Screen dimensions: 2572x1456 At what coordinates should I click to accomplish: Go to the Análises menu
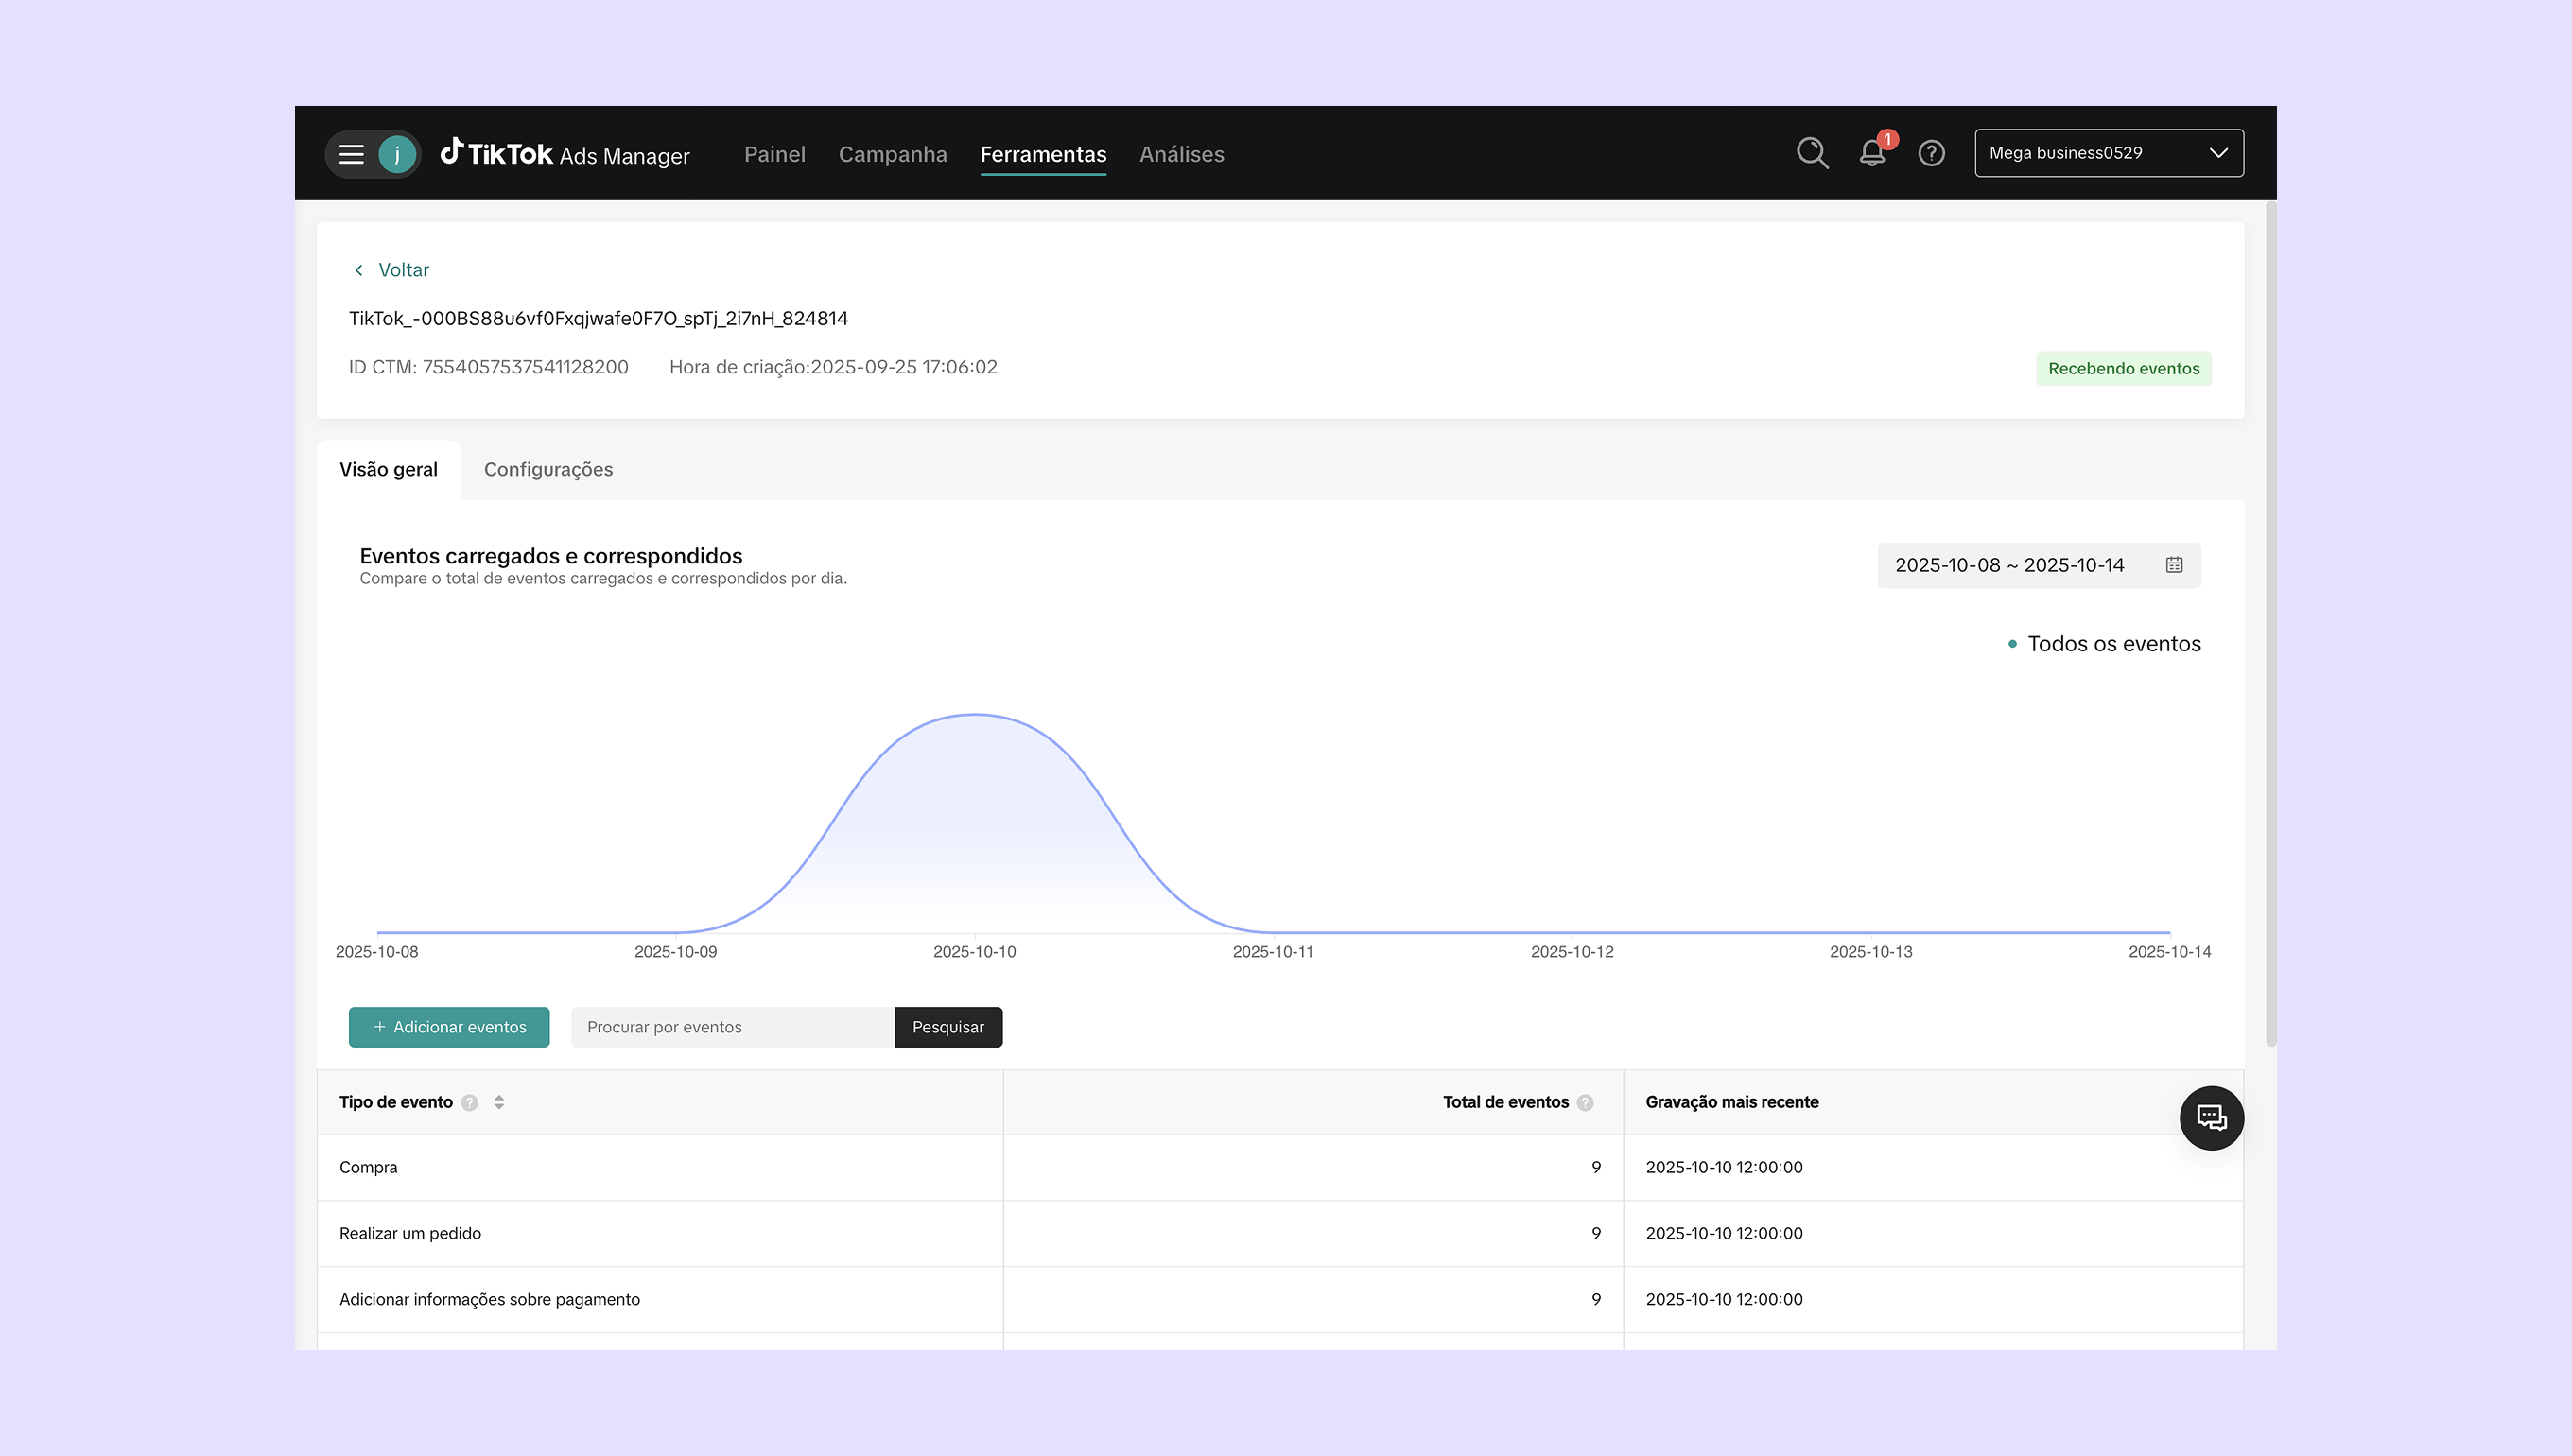[x=1181, y=154]
